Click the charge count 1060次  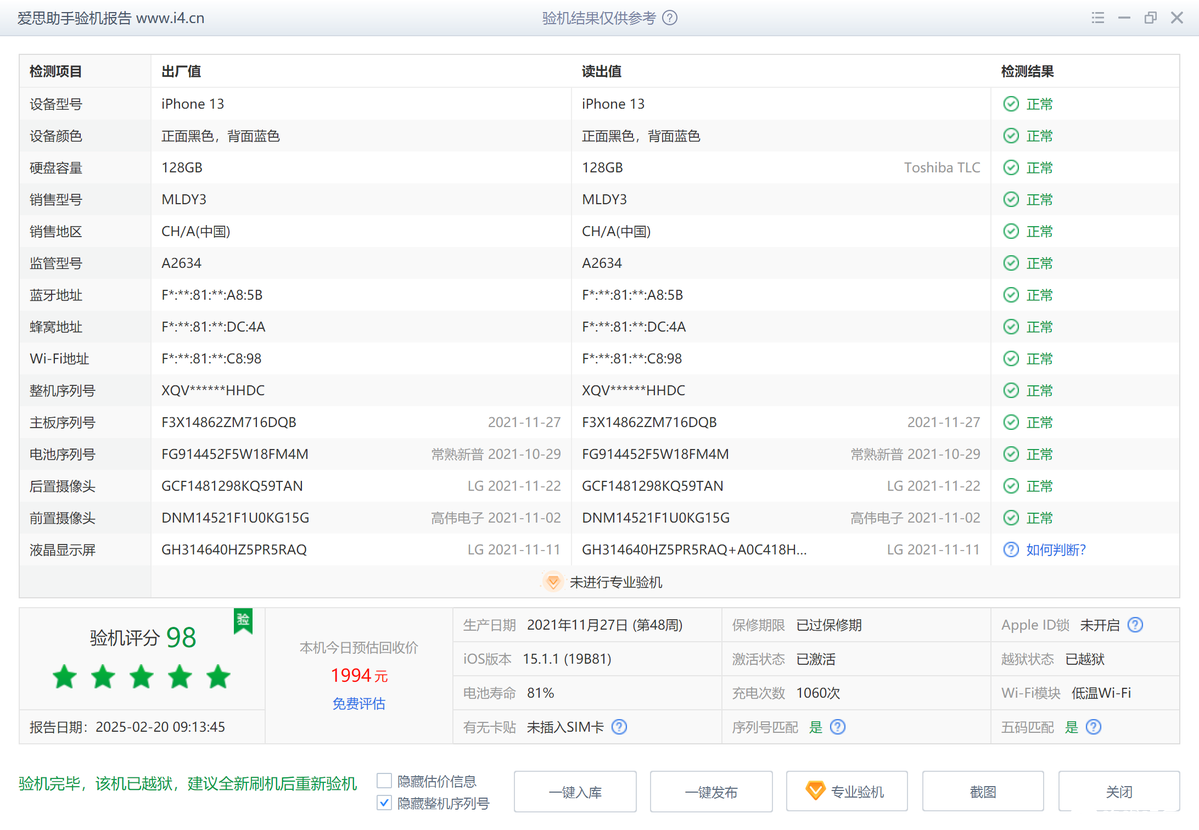818,693
